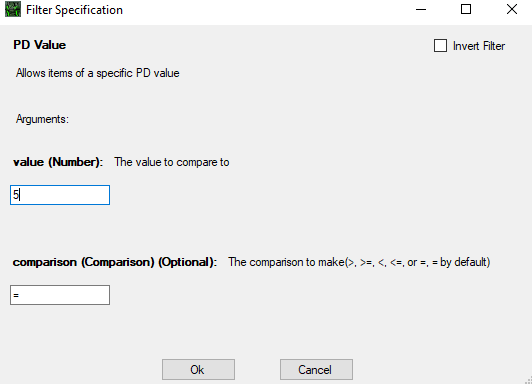Click the 'value (Number)' bold label
The width and height of the screenshot is (532, 384).
(58, 162)
